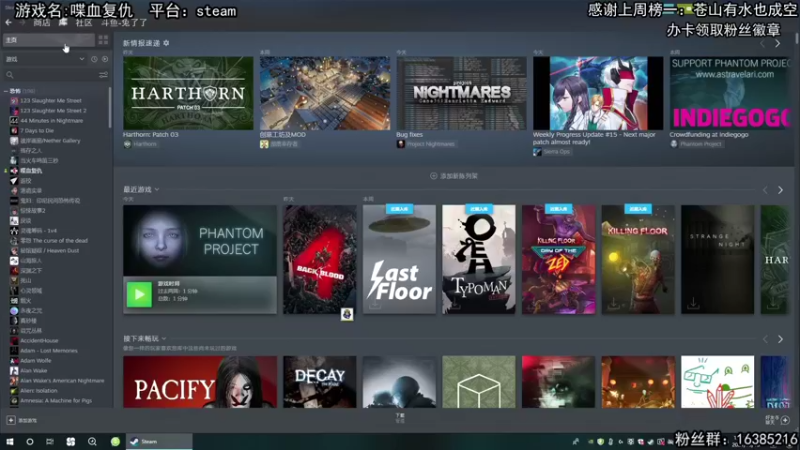This screenshot has height=450, width=800.
Task: Click the Last Floor download icon
Action: coord(375,304)
